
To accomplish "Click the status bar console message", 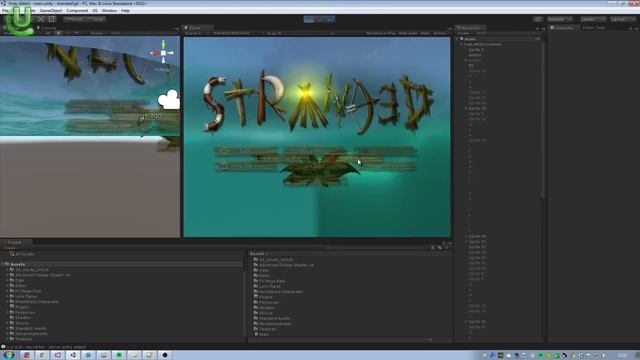I will pos(46,347).
